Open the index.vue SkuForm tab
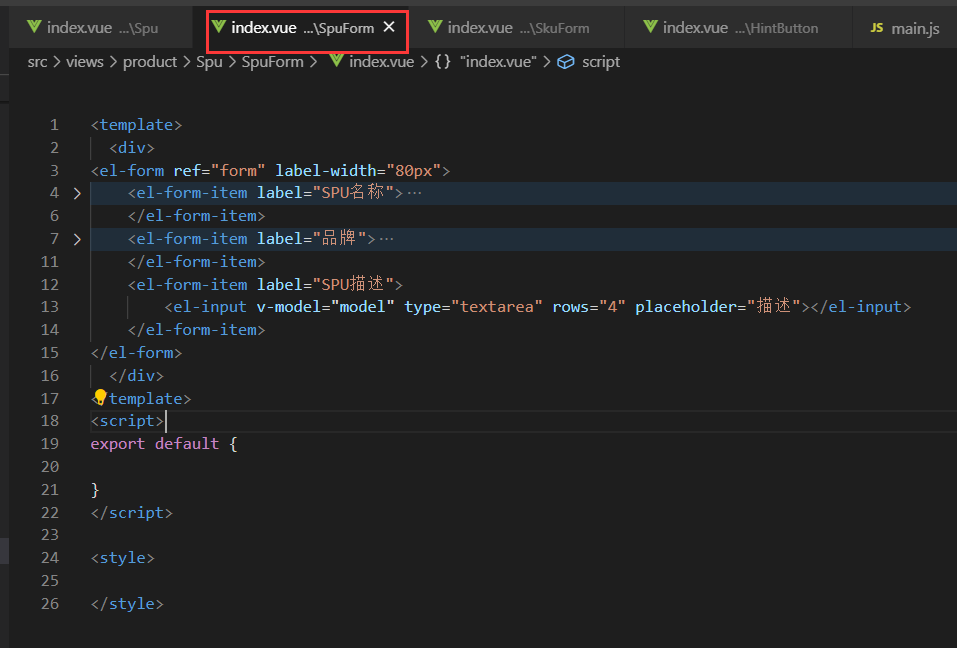This screenshot has width=957, height=648. click(x=518, y=27)
